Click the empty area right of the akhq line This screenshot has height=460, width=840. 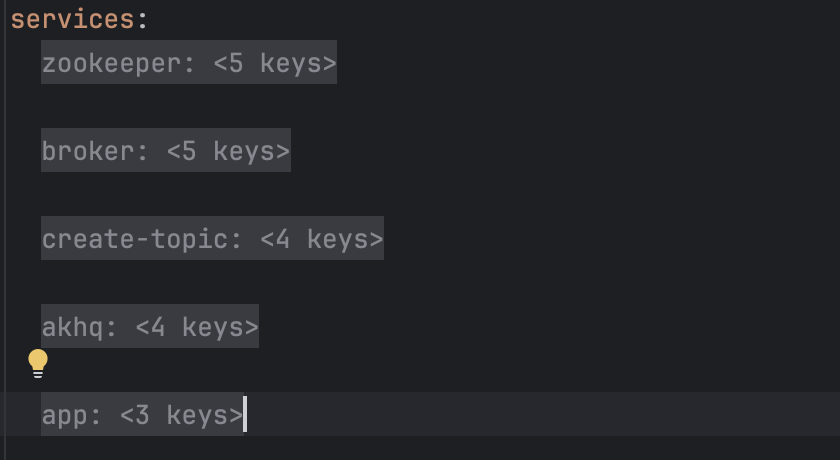pyautogui.click(x=549, y=327)
